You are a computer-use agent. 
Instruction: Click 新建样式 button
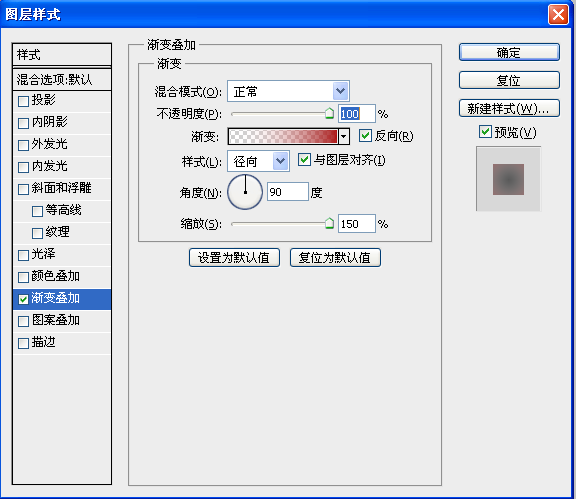click(x=509, y=108)
